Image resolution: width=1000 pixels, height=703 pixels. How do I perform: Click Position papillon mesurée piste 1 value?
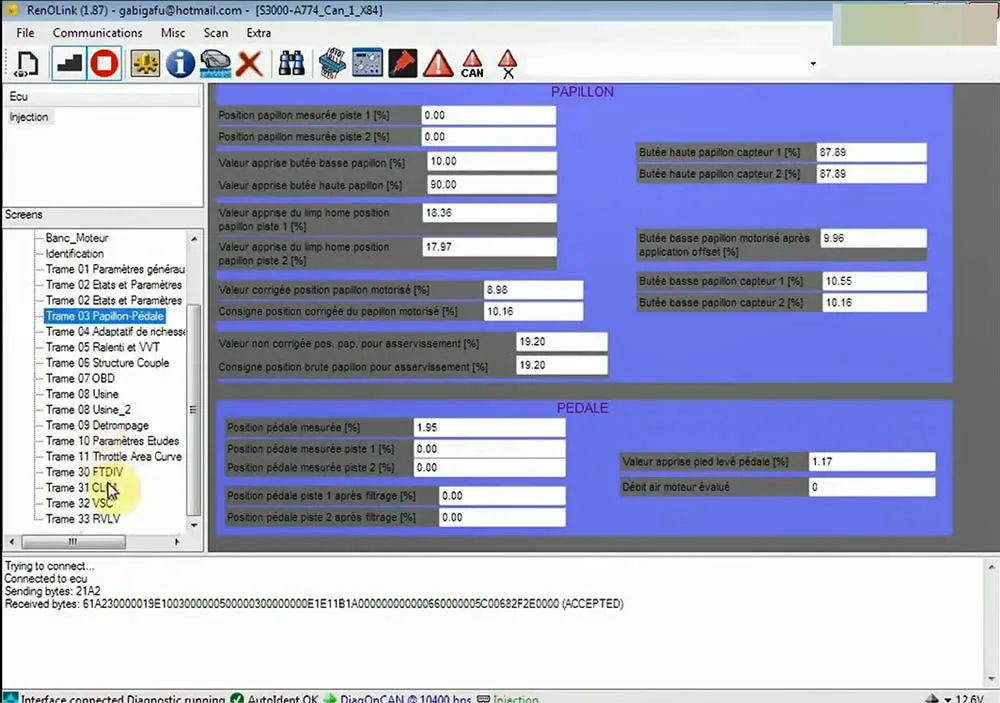point(488,115)
